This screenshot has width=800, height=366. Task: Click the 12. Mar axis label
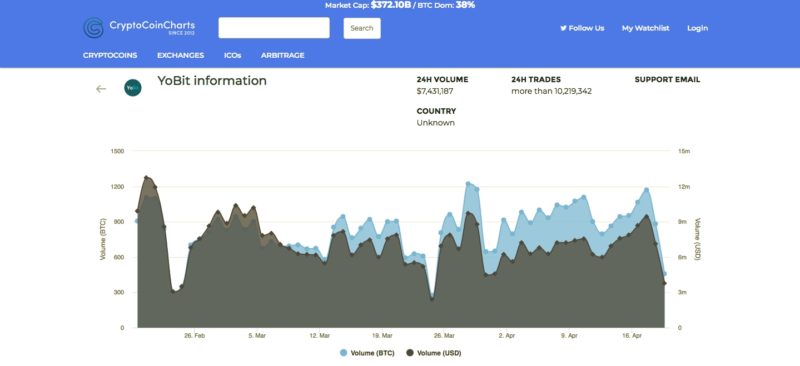[x=320, y=336]
